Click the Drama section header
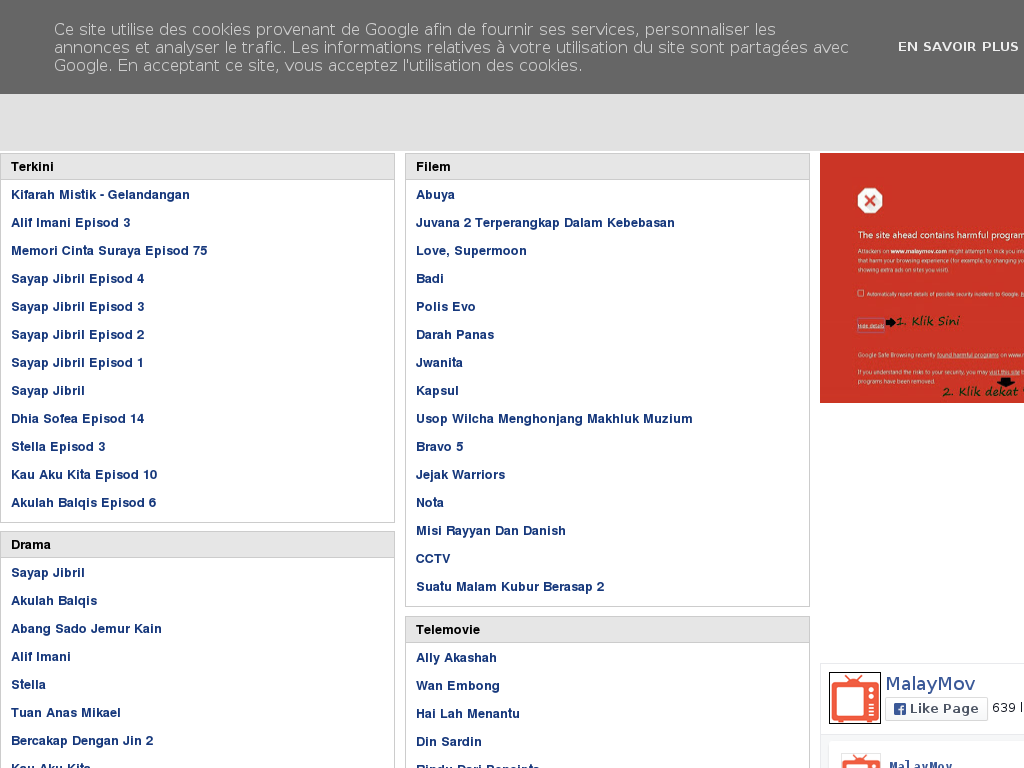This screenshot has height=768, width=1024. point(197,545)
